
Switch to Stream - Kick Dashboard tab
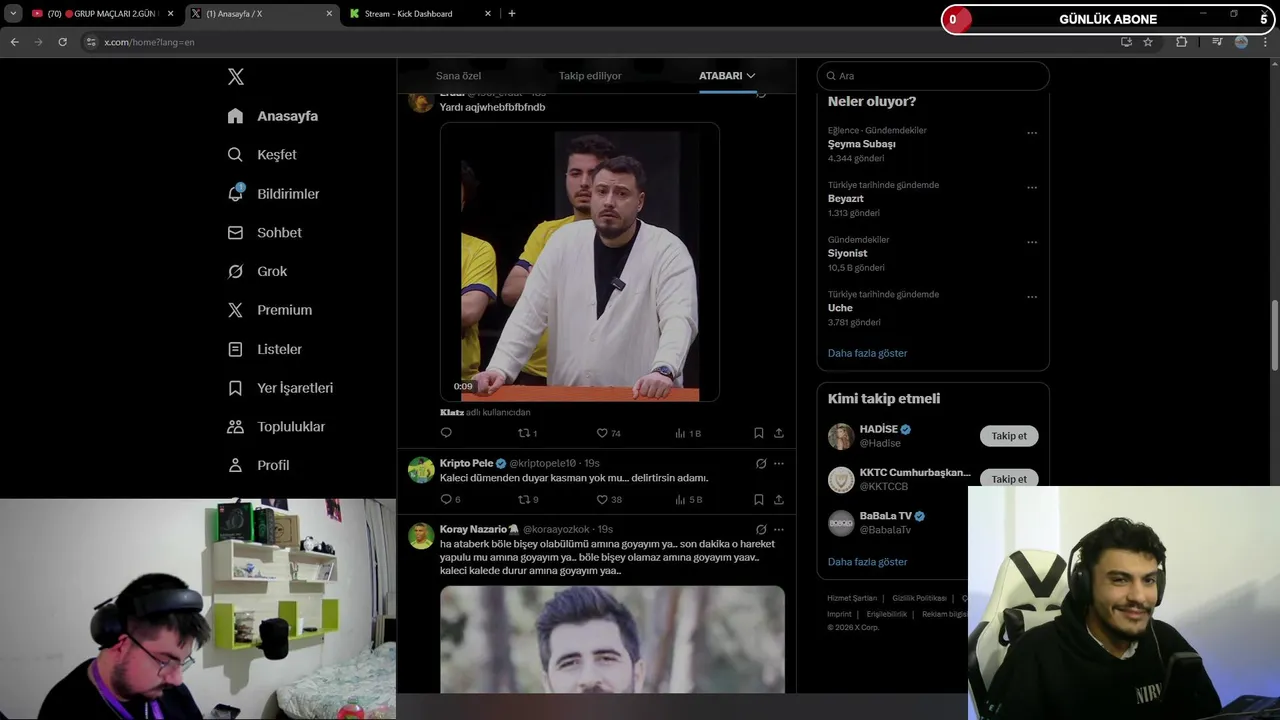(x=420, y=14)
